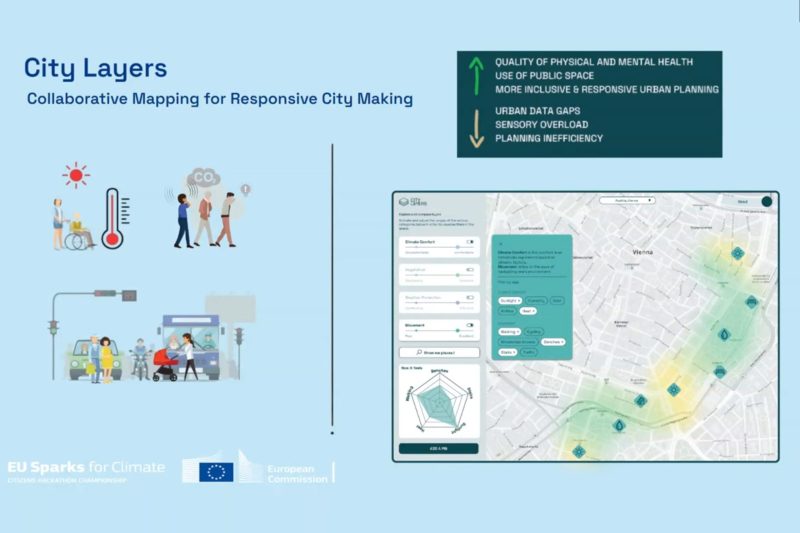Screen dimensions: 800x533
Task: Click the beige downward arrow icon
Action: 477,126
